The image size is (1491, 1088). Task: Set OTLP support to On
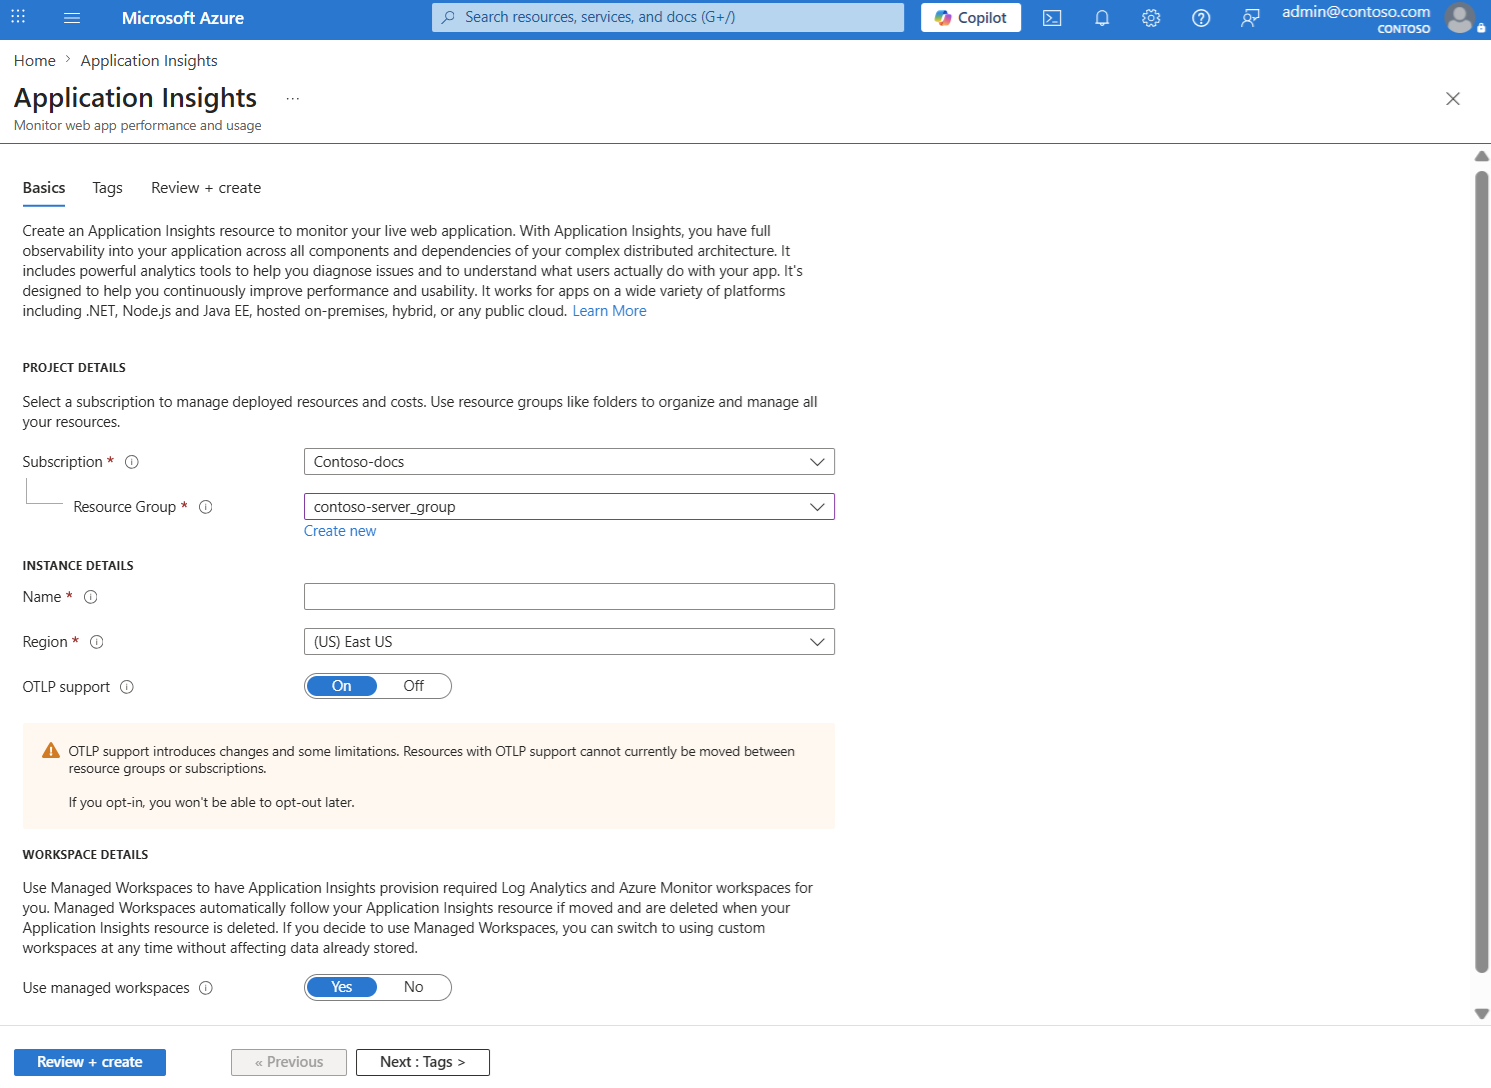(342, 686)
